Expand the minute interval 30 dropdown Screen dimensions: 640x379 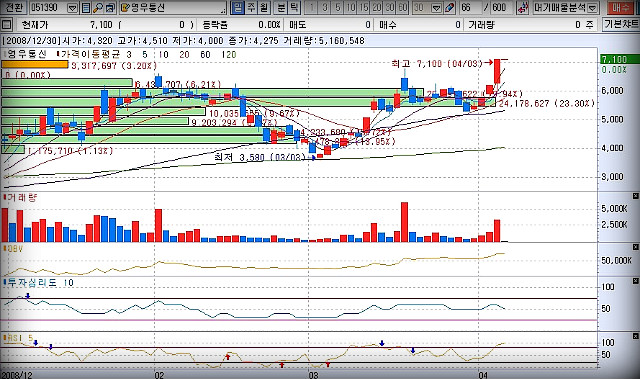(x=436, y=8)
